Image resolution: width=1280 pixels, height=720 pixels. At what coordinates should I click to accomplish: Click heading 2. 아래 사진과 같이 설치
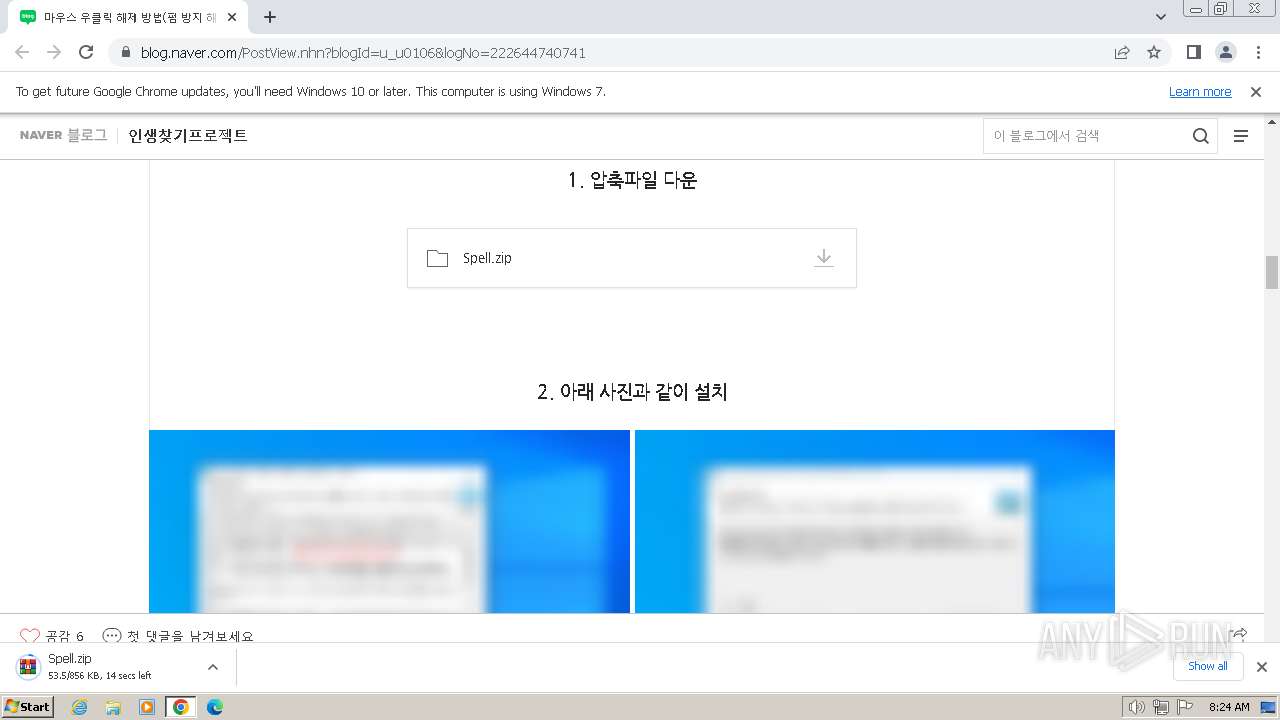coord(632,392)
